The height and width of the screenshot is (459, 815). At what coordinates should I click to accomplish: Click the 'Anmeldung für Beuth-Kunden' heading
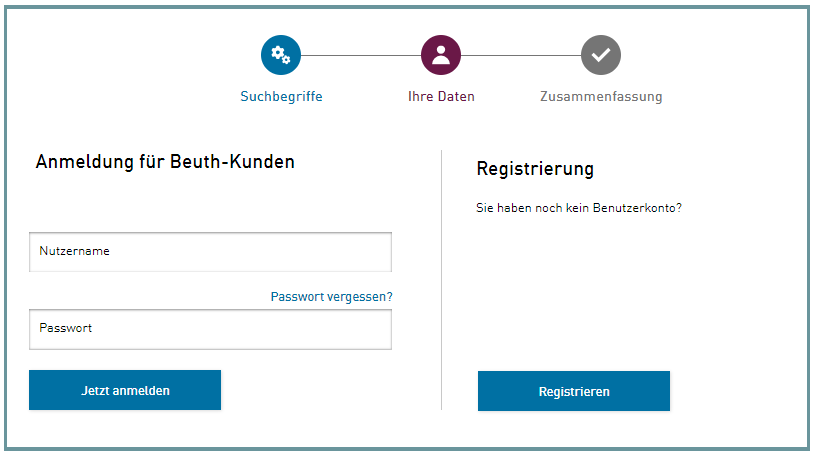(x=165, y=161)
